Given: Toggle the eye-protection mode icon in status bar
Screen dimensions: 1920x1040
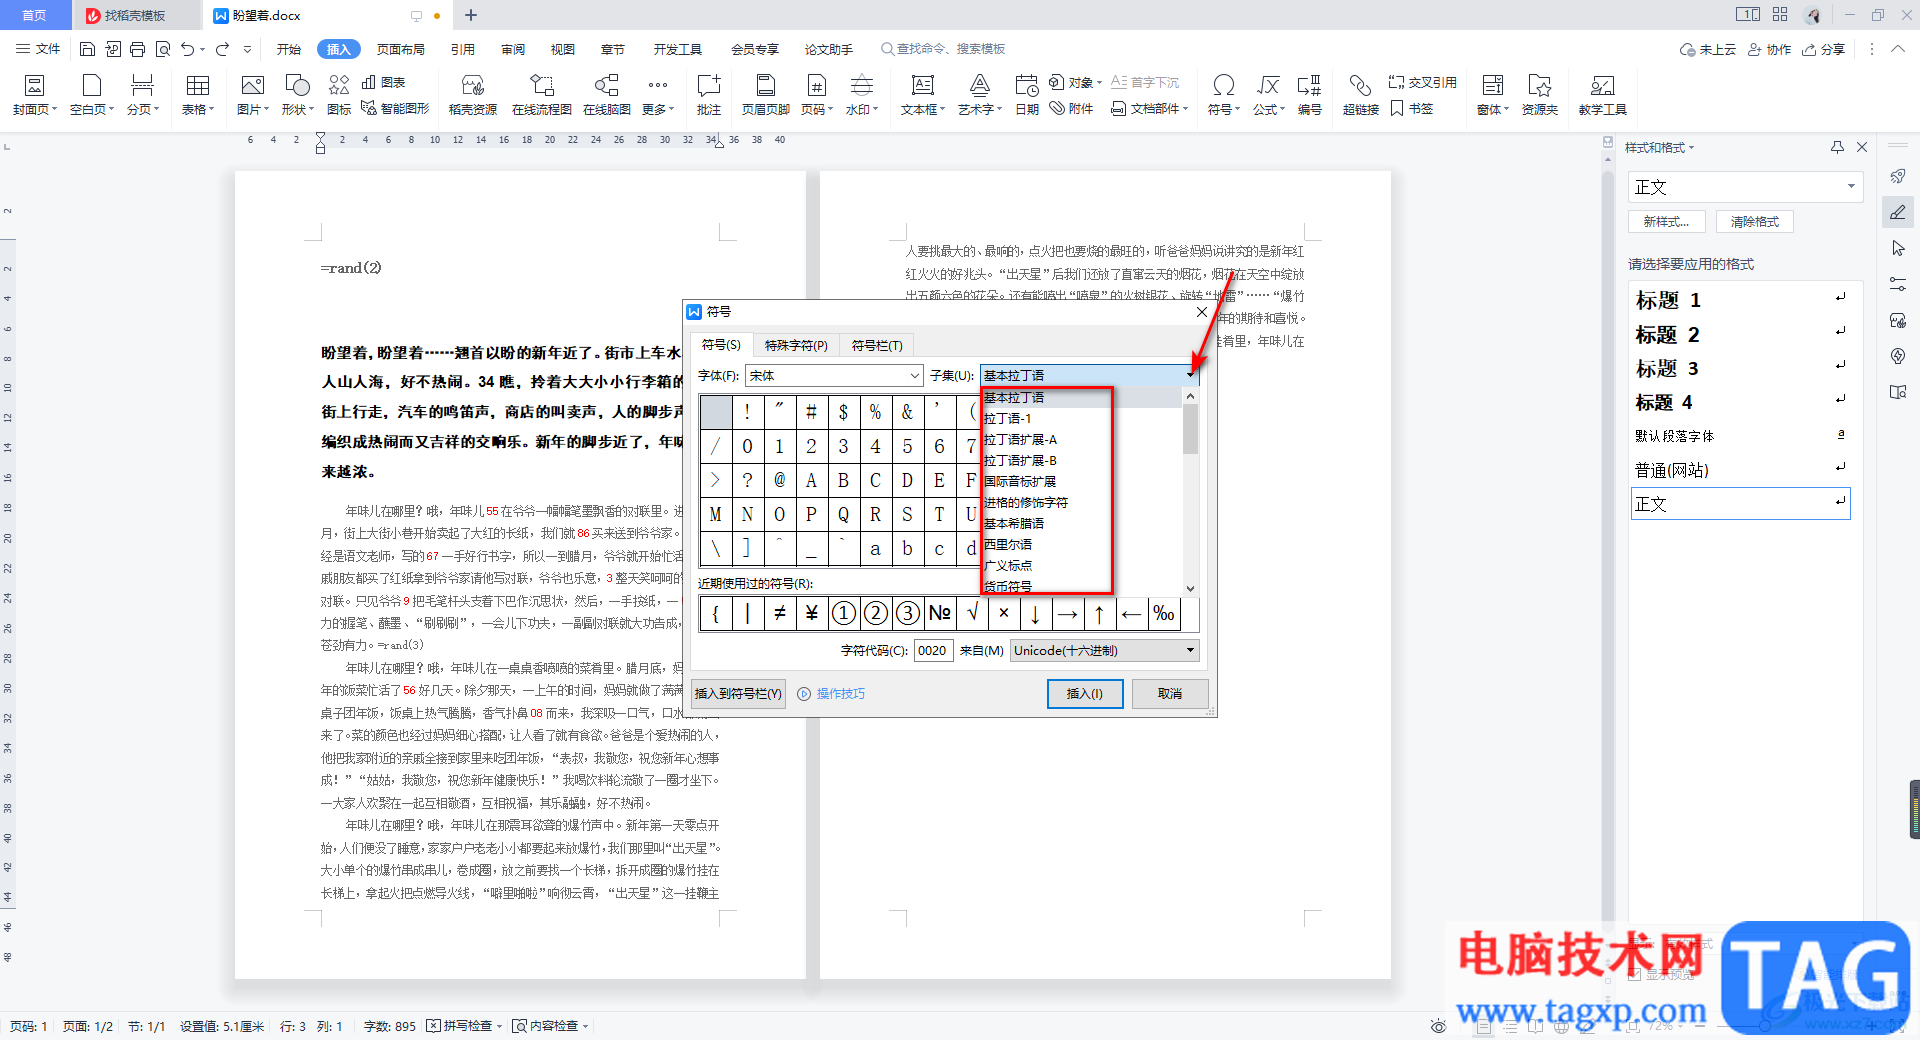Looking at the screenshot, I should pyautogui.click(x=1438, y=1026).
